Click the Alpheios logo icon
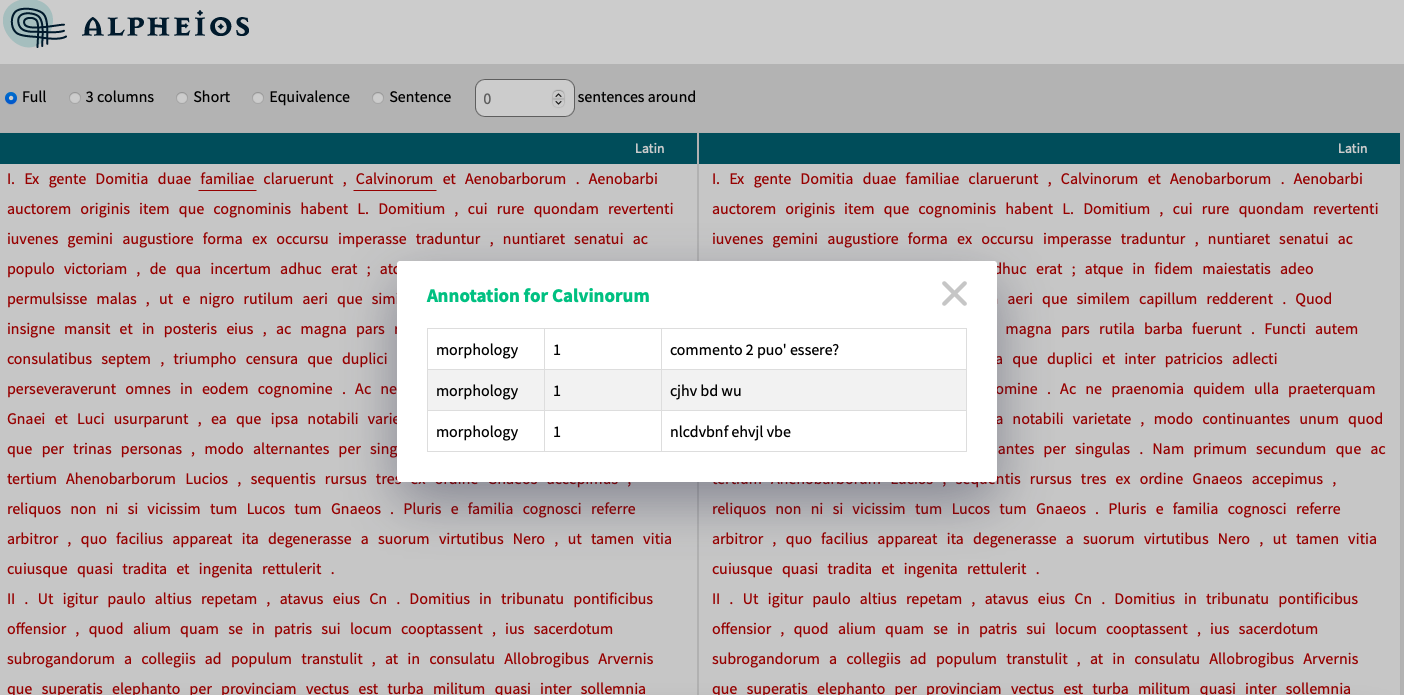The height and width of the screenshot is (695, 1404). 33,27
